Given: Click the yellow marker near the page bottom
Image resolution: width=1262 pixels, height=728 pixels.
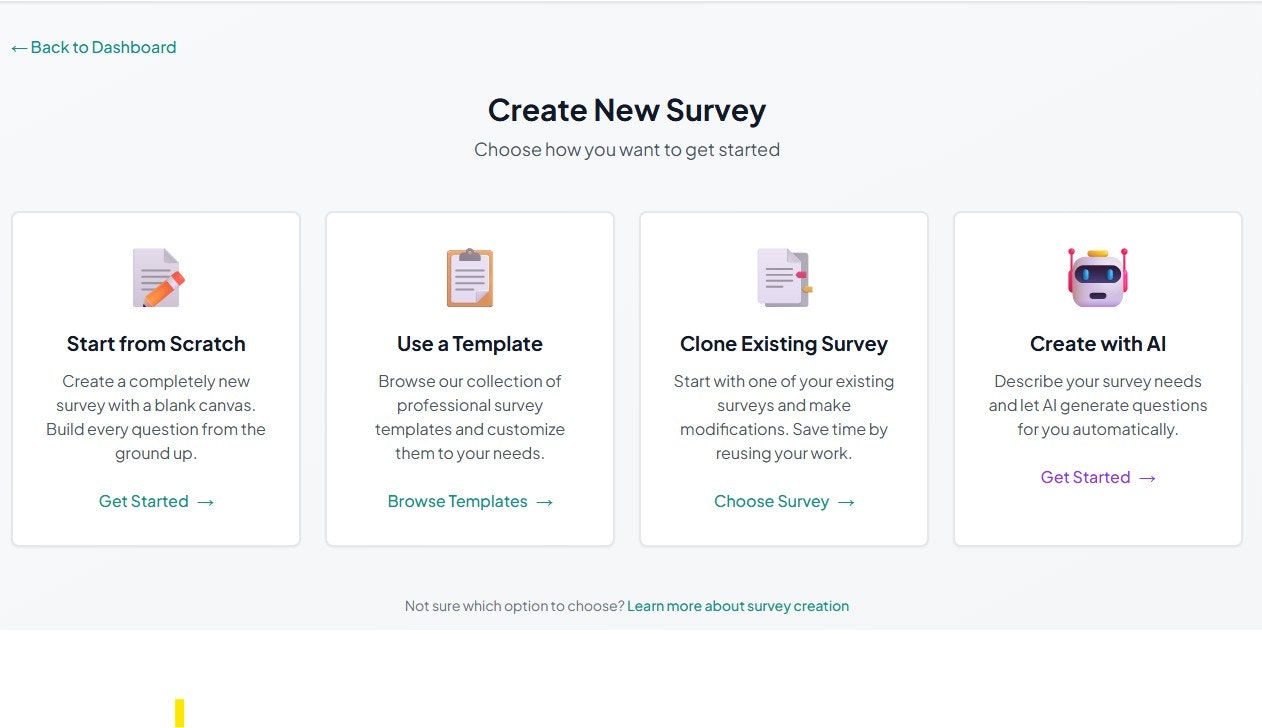Looking at the screenshot, I should click(179, 713).
